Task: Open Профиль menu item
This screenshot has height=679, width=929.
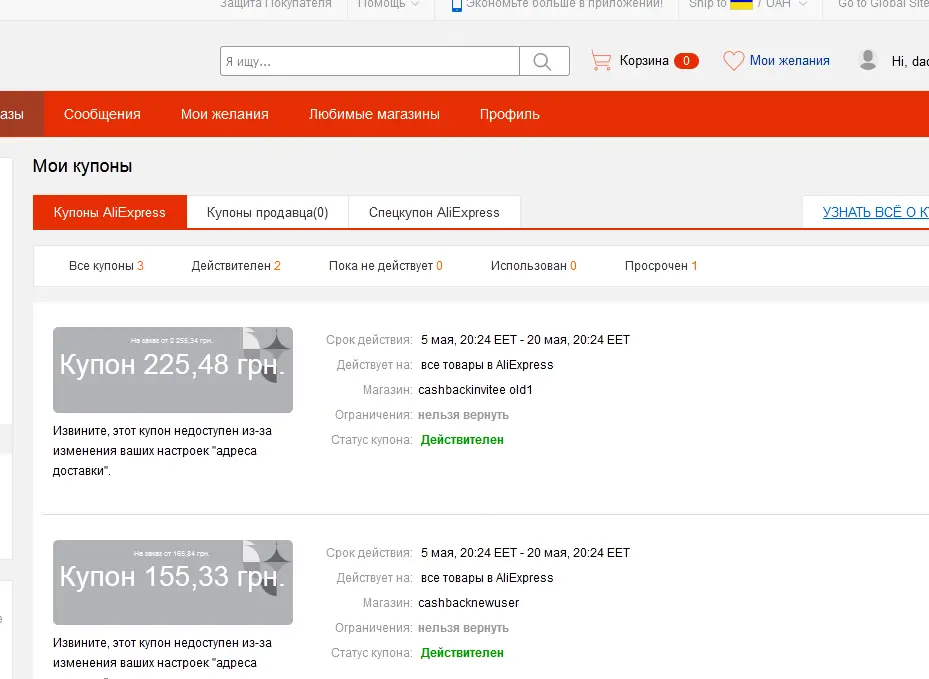Action: [510, 114]
